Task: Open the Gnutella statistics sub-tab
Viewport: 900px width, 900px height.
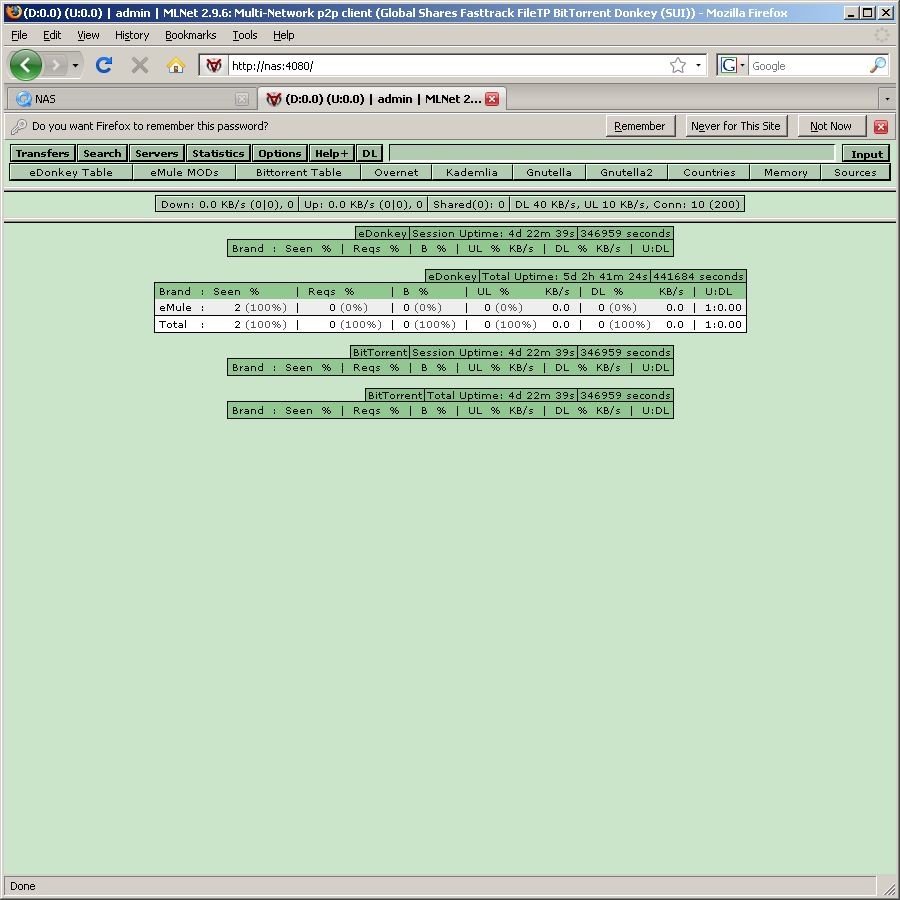Action: click(x=549, y=172)
